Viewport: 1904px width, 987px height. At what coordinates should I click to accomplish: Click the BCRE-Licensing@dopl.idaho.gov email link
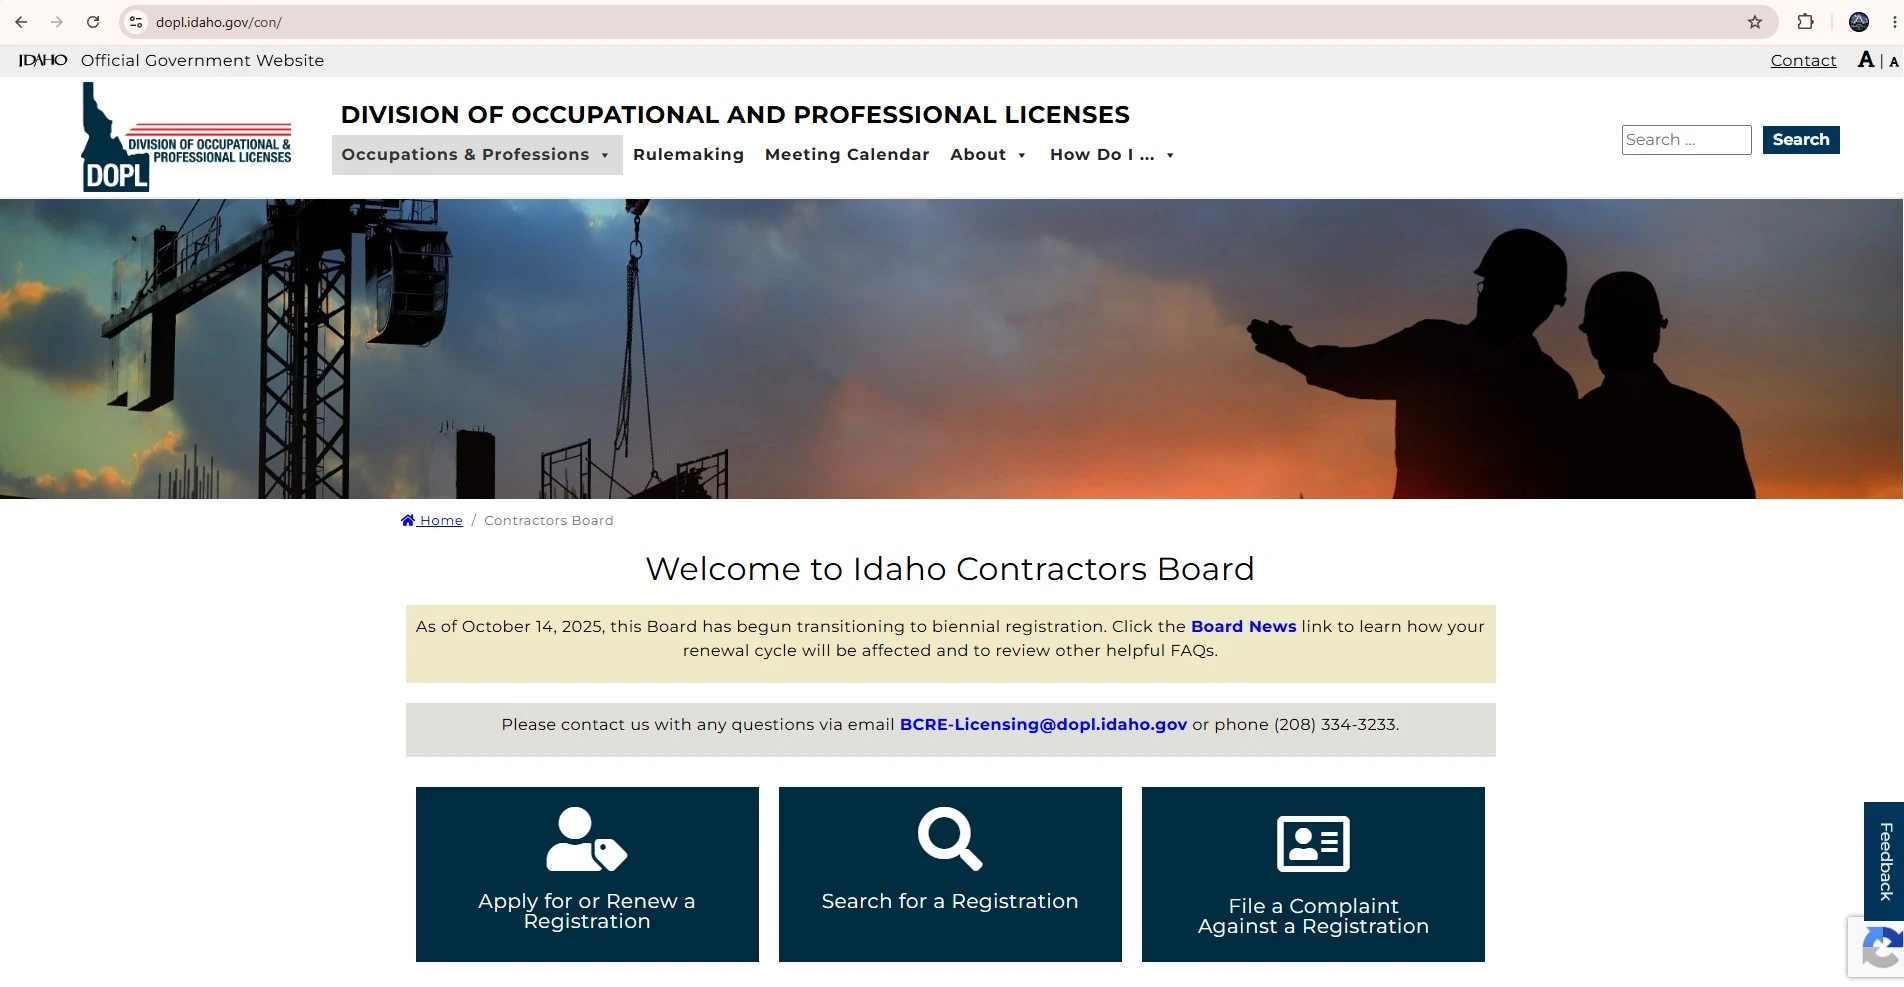click(1043, 724)
